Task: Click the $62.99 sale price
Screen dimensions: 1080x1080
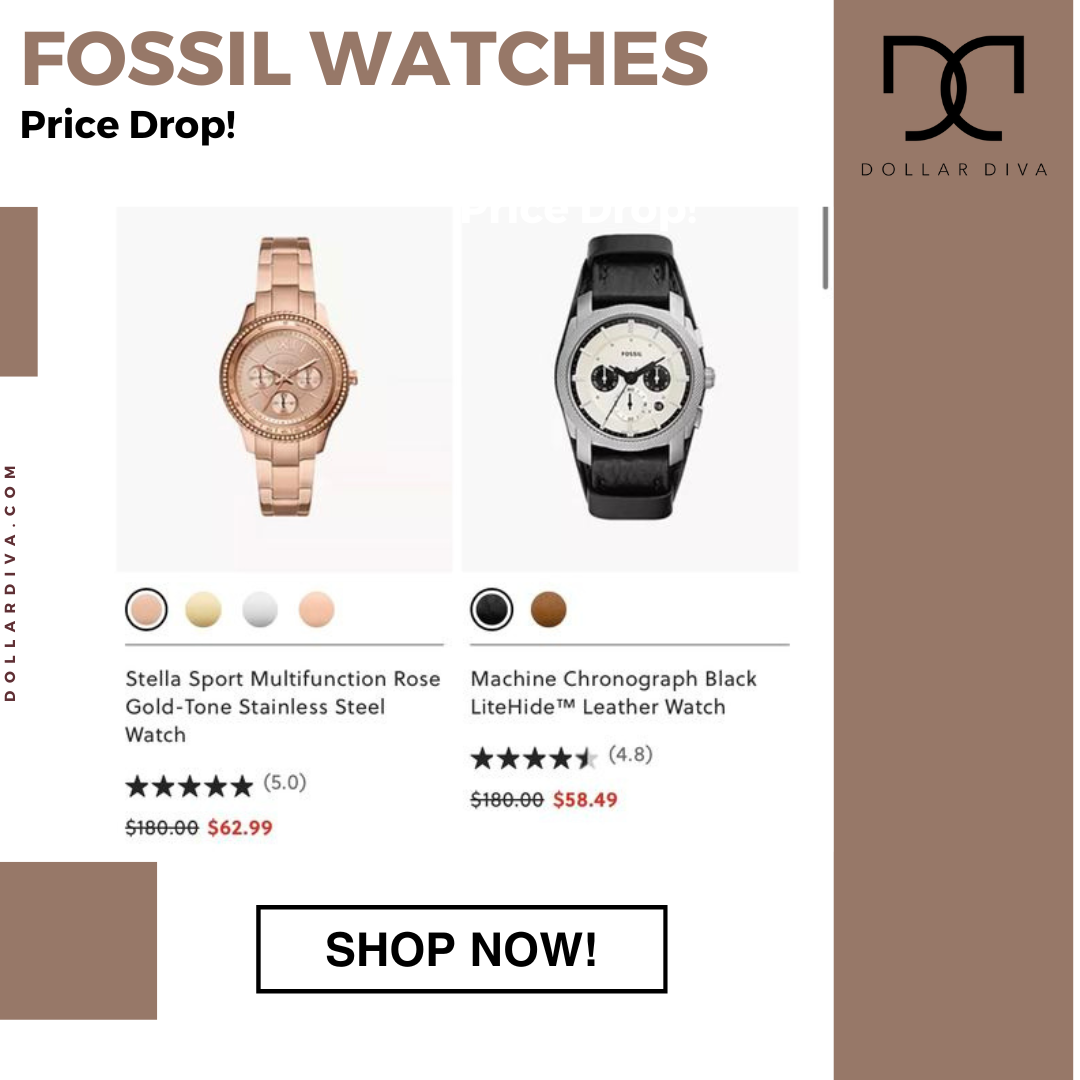Action: tap(240, 827)
